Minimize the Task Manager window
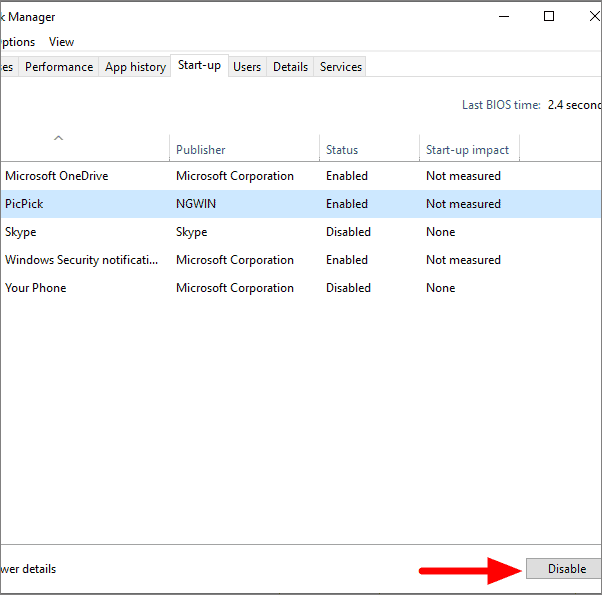Viewport: 602px width, 595px height. click(504, 17)
